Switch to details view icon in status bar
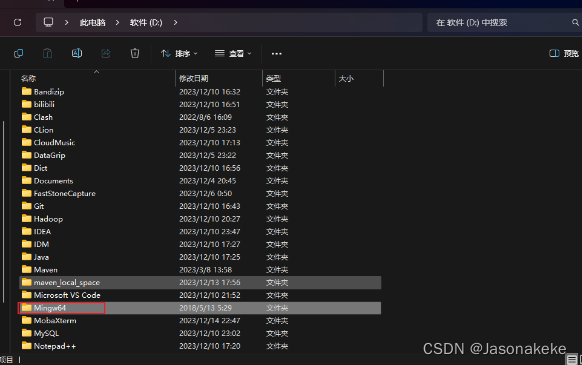 [x=572, y=359]
